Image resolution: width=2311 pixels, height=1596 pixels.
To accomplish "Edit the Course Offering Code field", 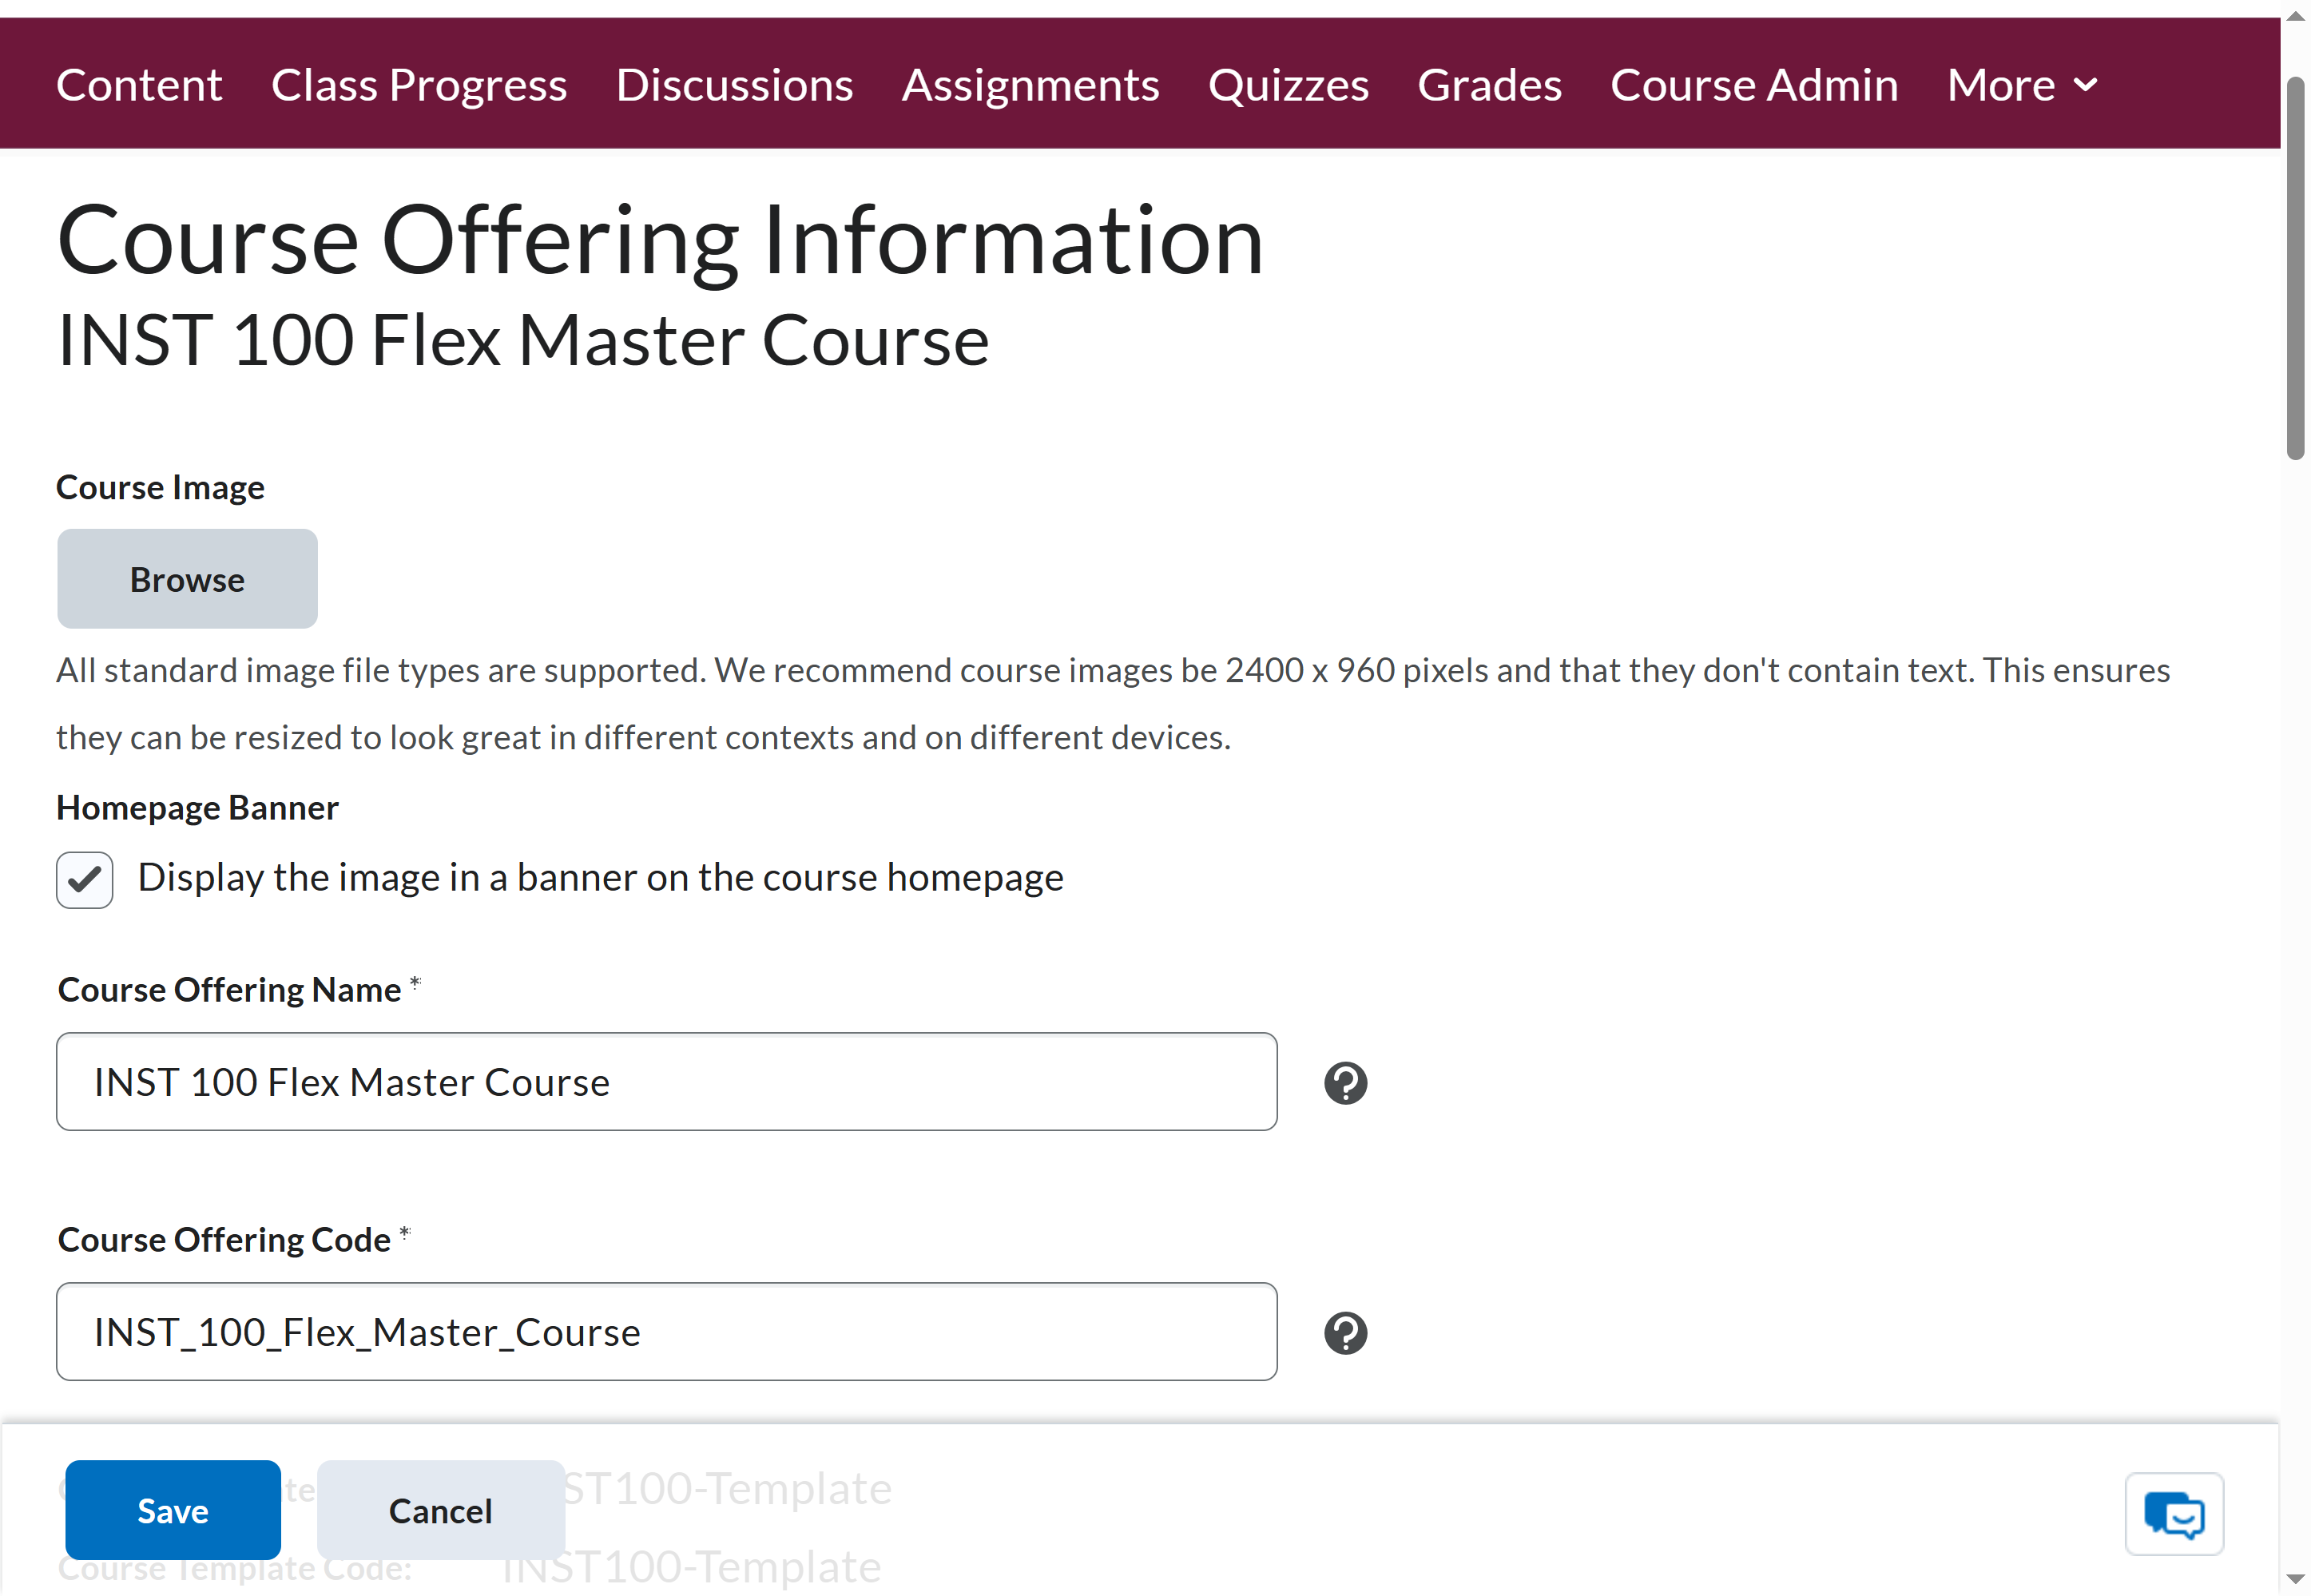I will (x=667, y=1332).
